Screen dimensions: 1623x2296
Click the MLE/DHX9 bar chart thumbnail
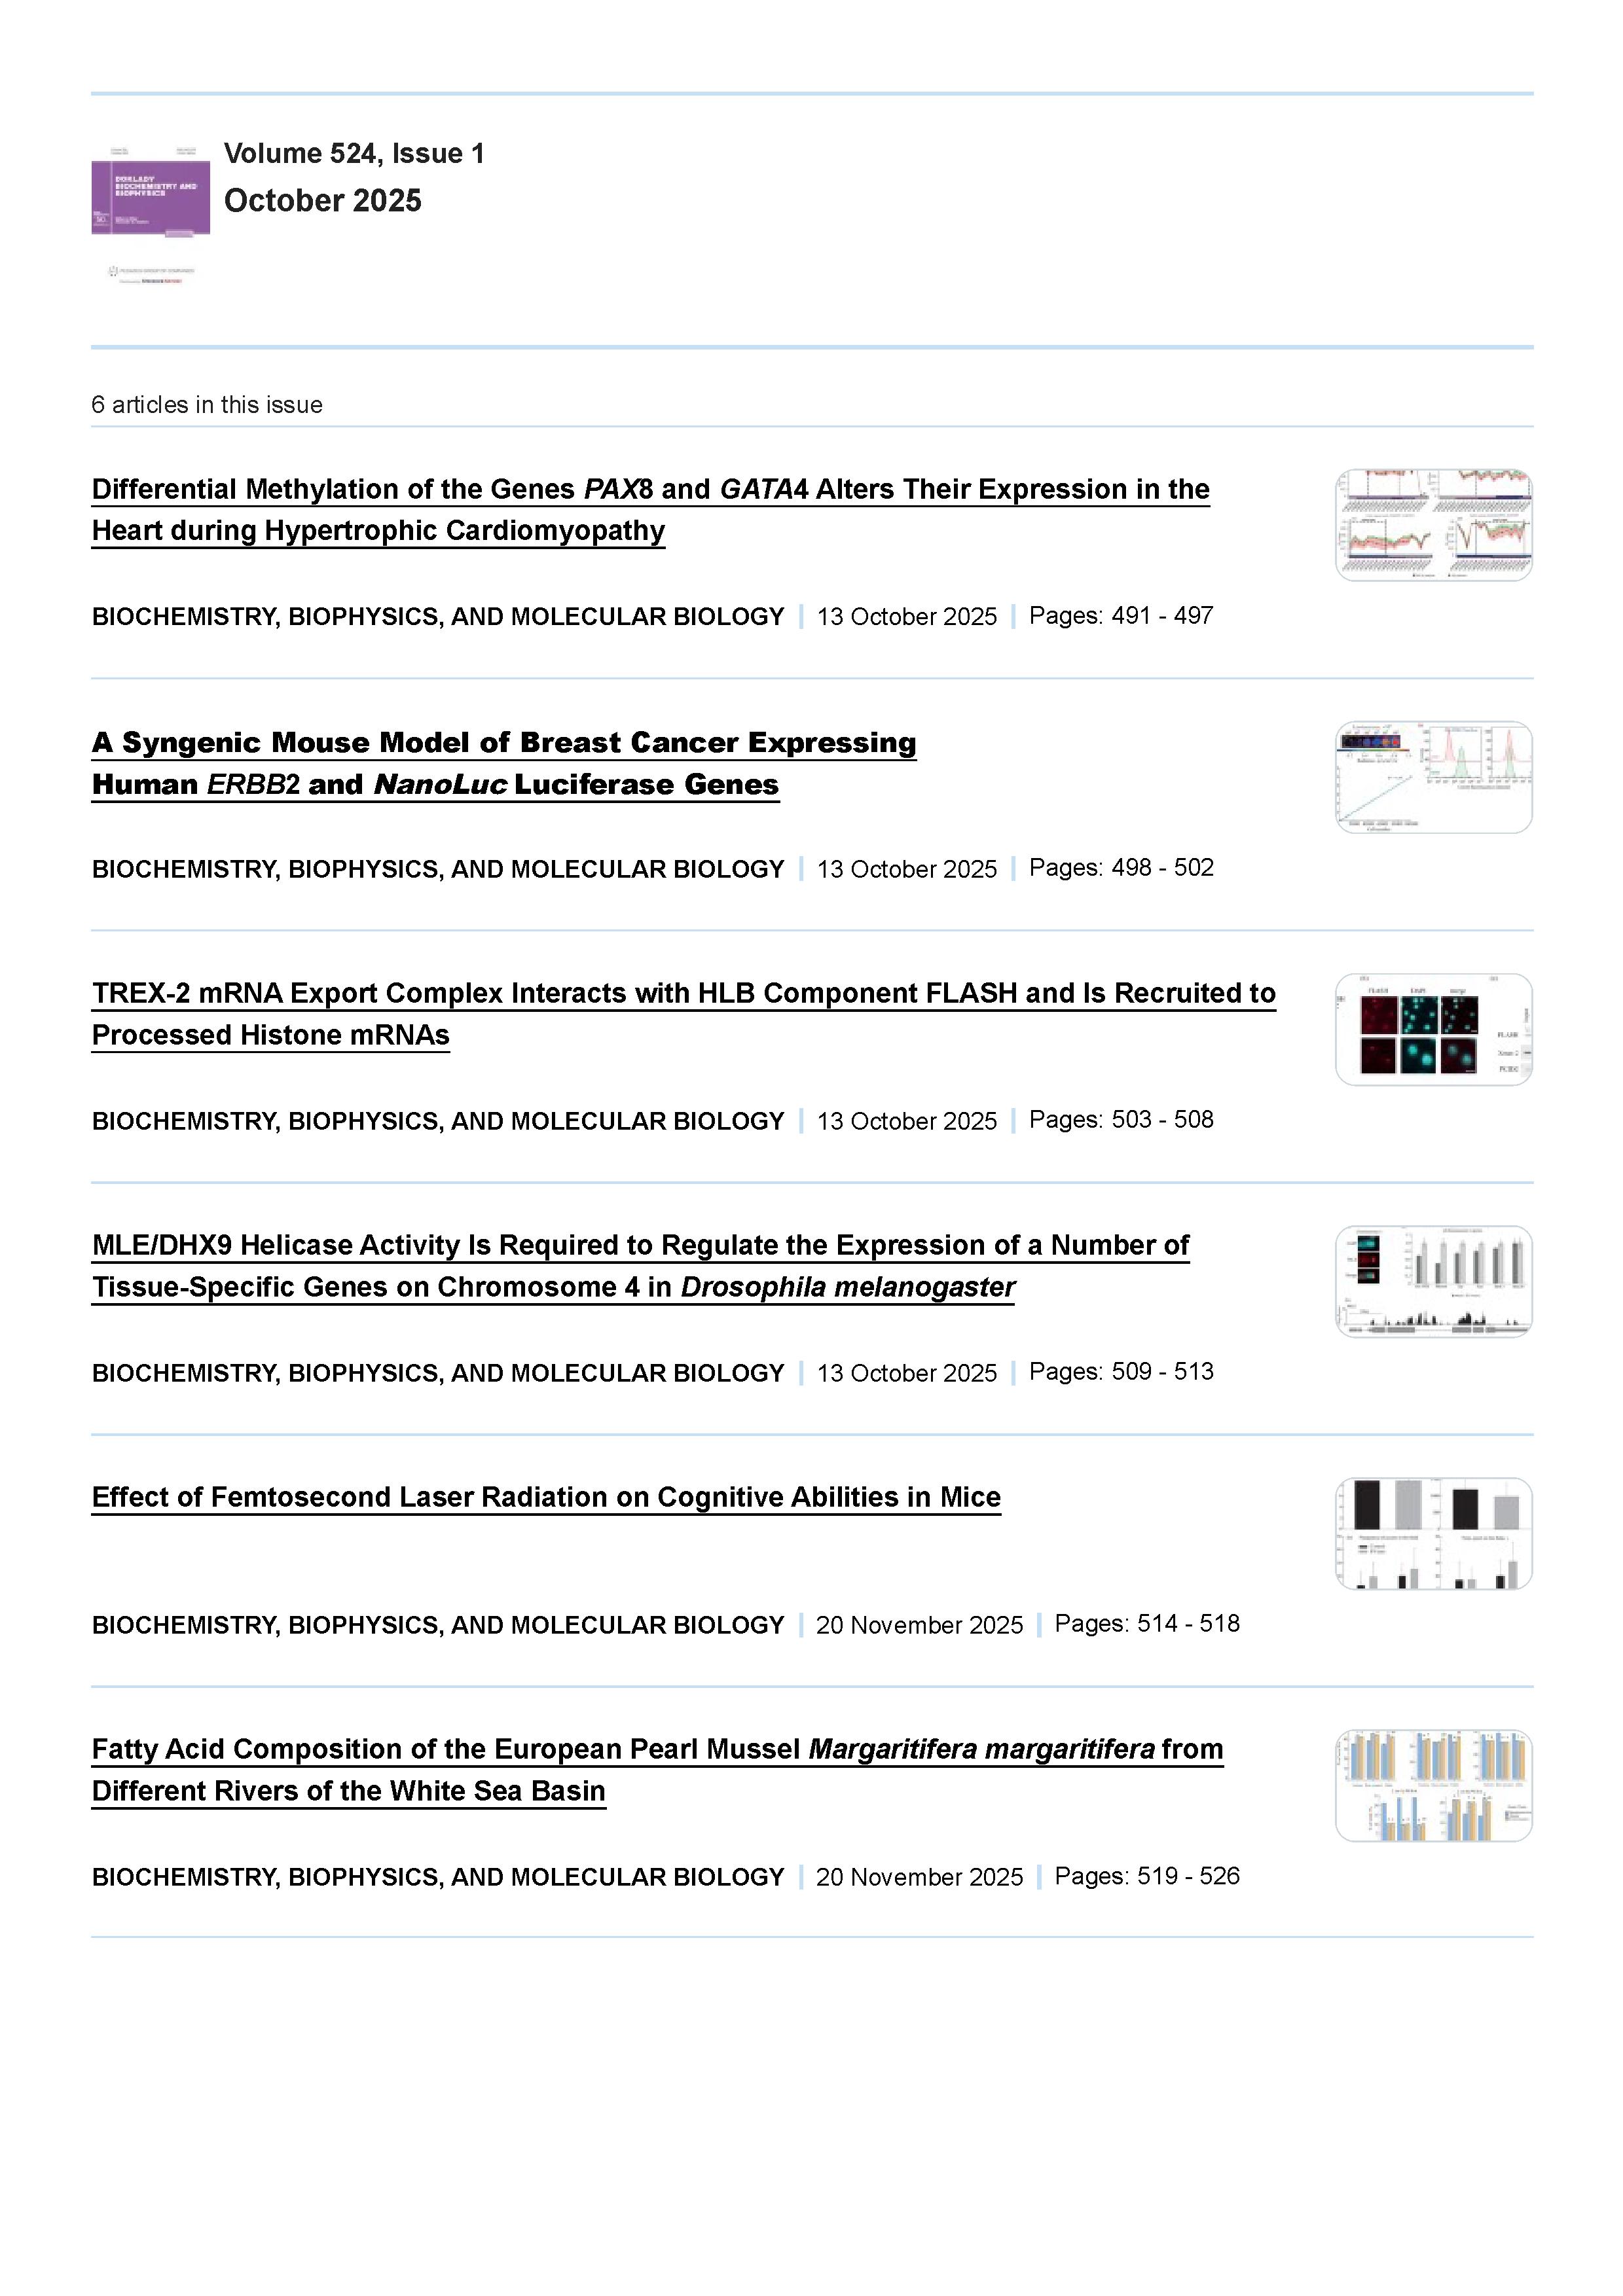pos(1433,1281)
